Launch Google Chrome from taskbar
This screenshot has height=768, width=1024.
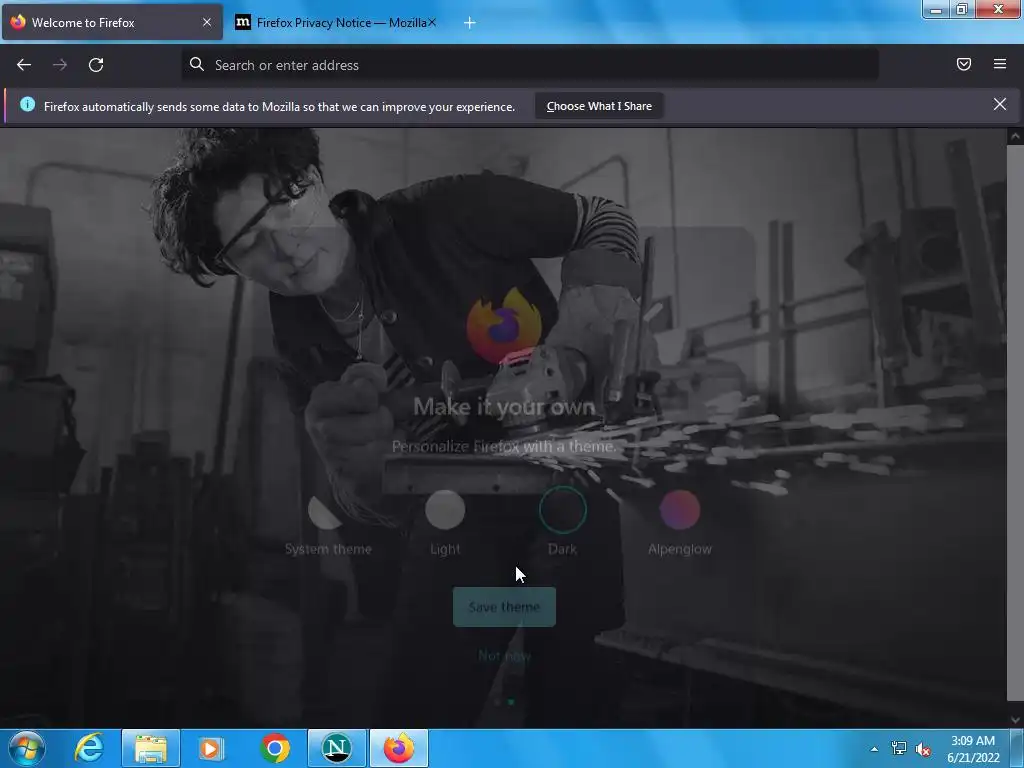click(x=275, y=748)
